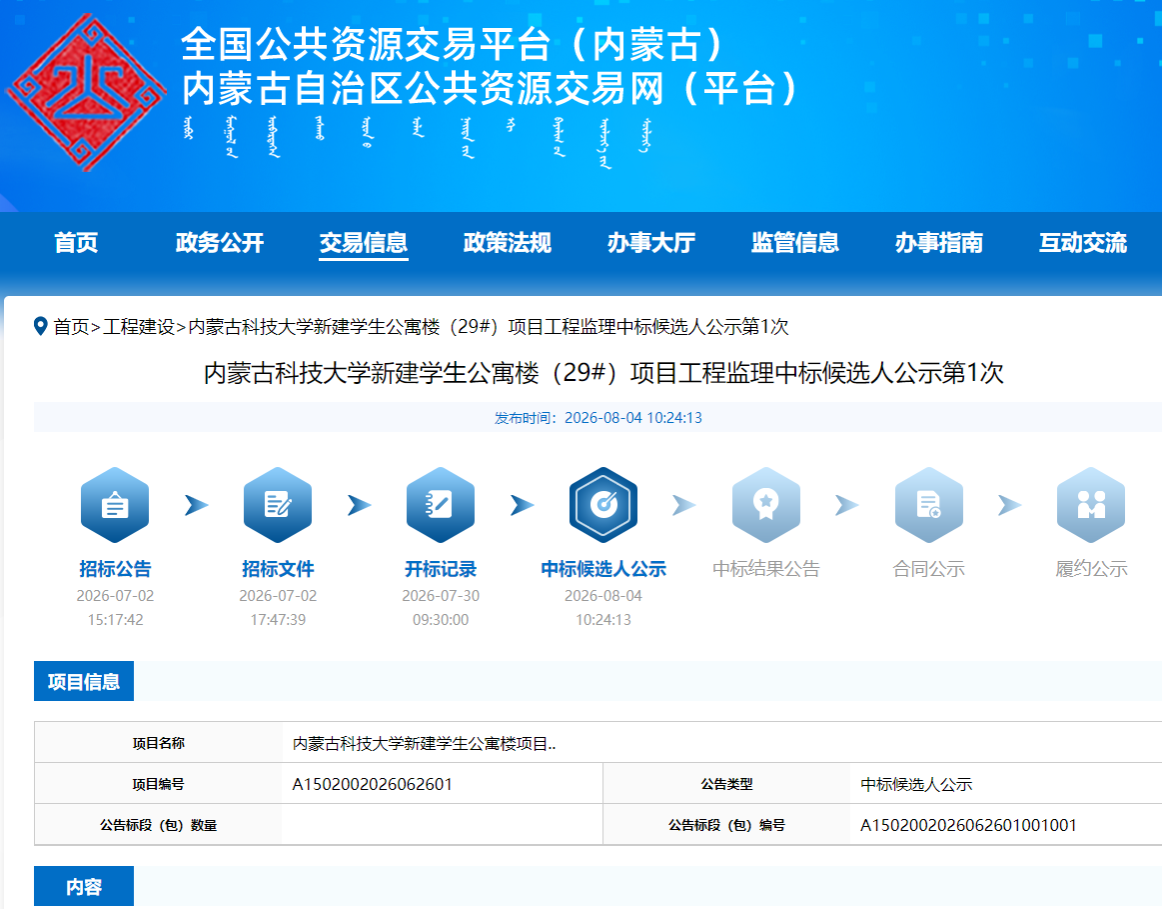
Task: Click the 招标文件 date 2026-07-02 17:47:39
Action: 278,607
